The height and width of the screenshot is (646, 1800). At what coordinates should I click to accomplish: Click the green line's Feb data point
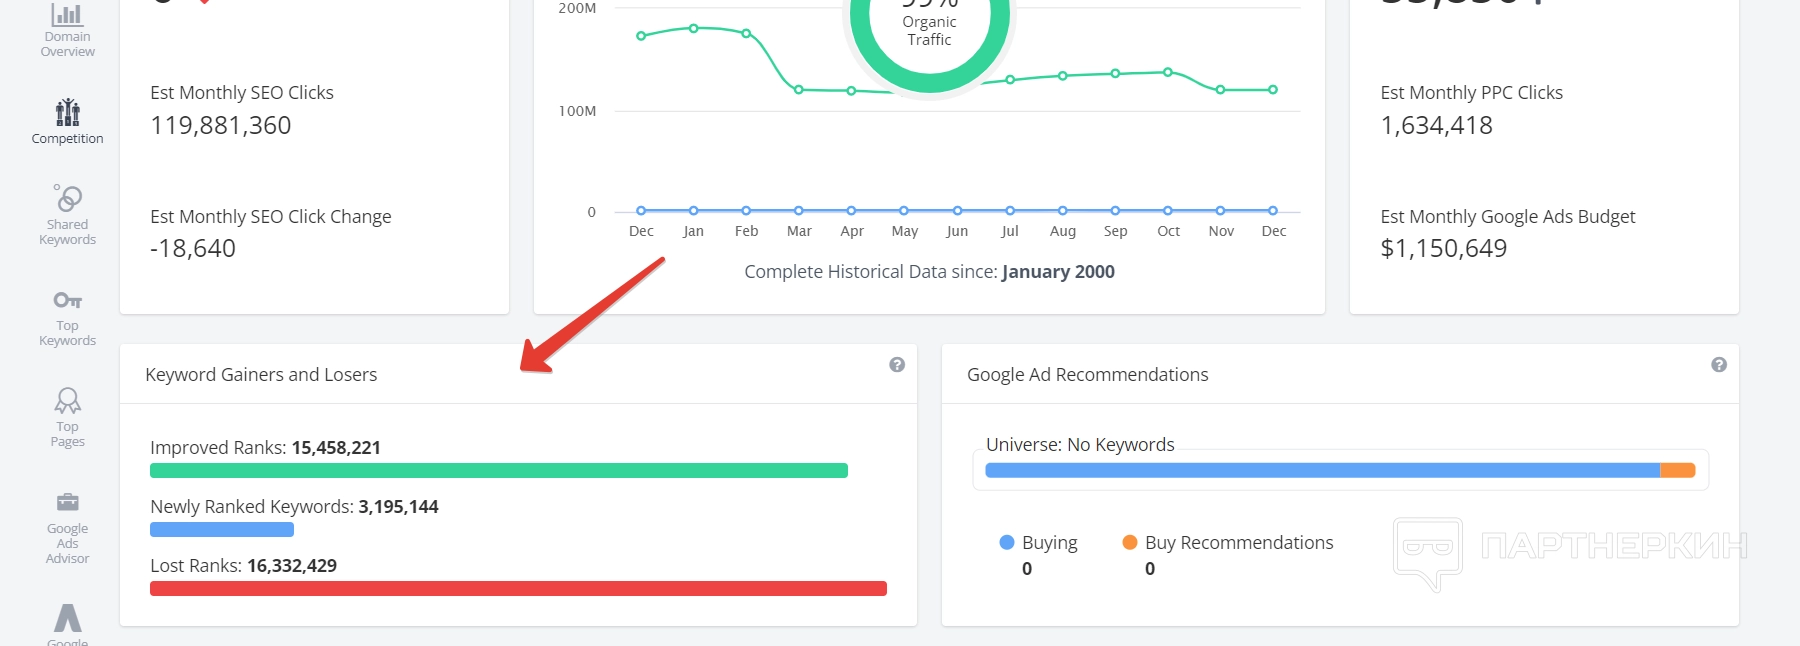click(x=746, y=33)
